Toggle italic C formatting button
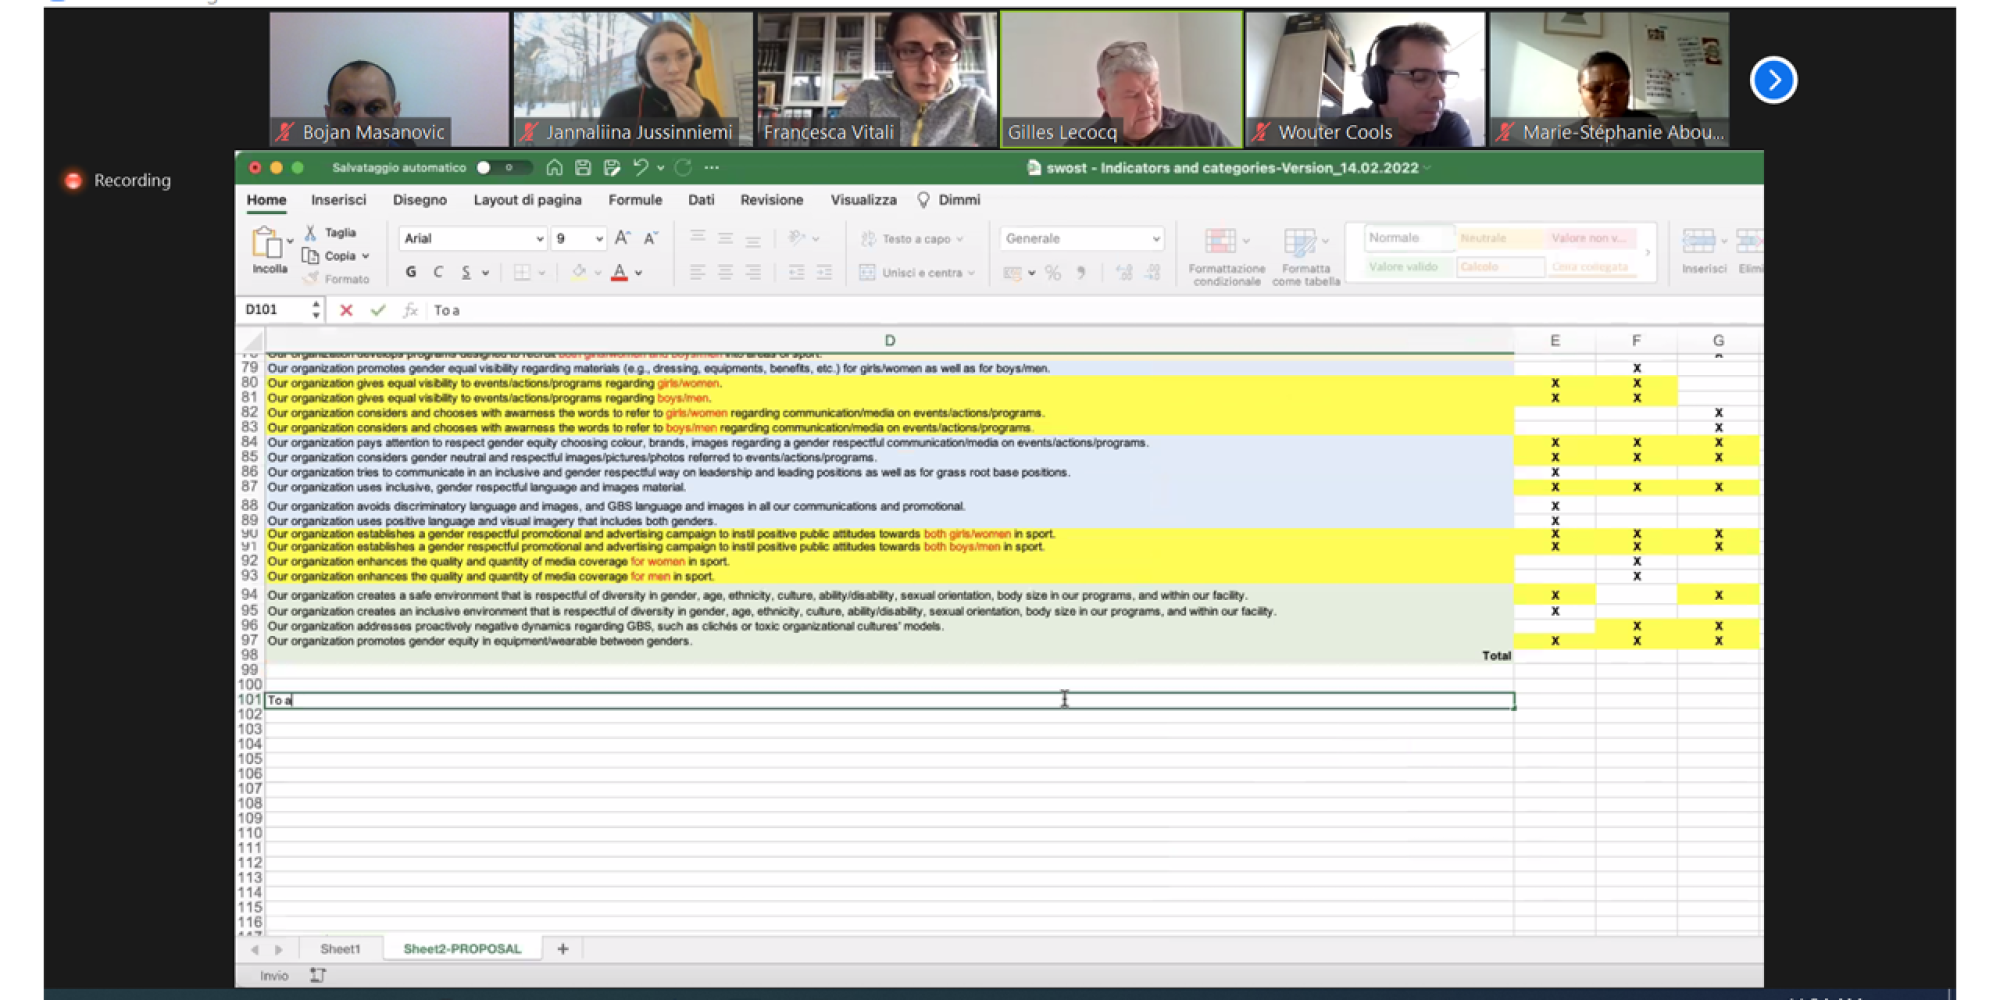The width and height of the screenshot is (2000, 1000). click(x=438, y=272)
